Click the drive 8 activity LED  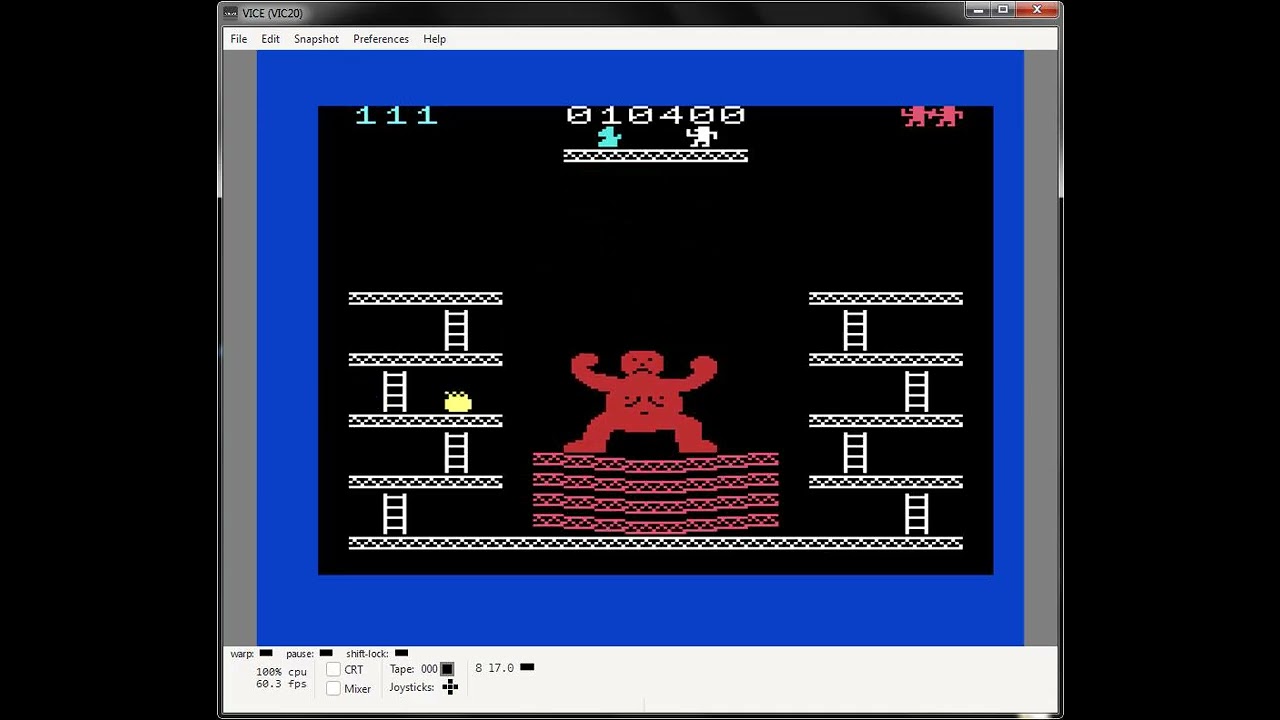click(527, 667)
